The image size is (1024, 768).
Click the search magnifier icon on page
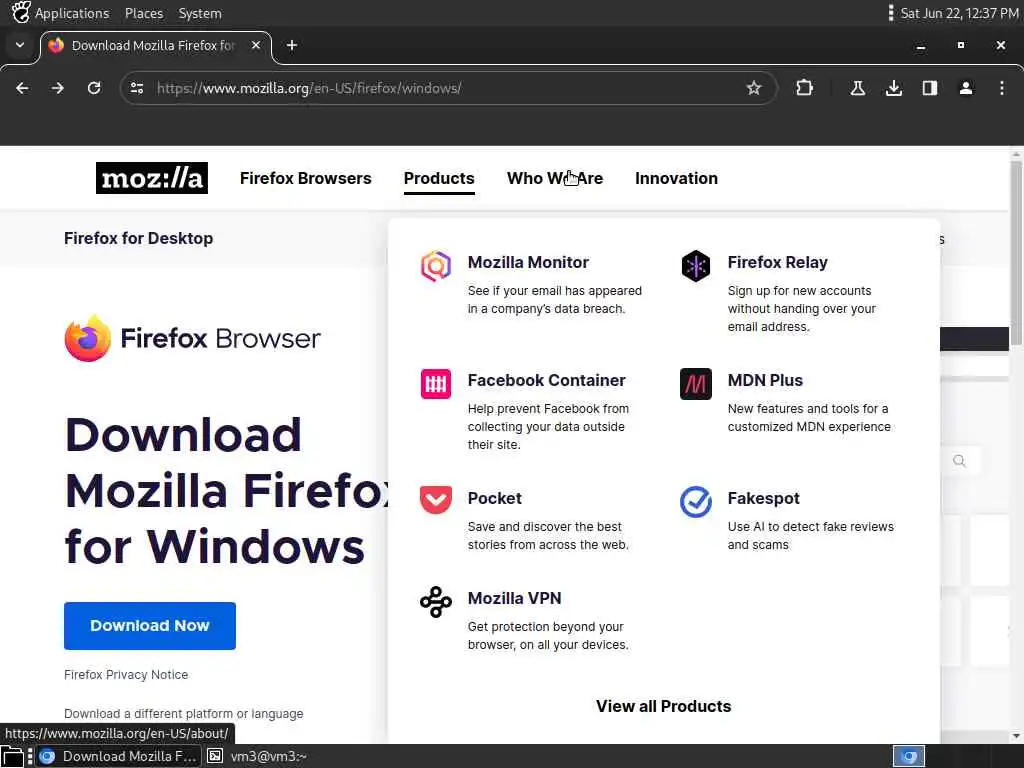pos(959,461)
